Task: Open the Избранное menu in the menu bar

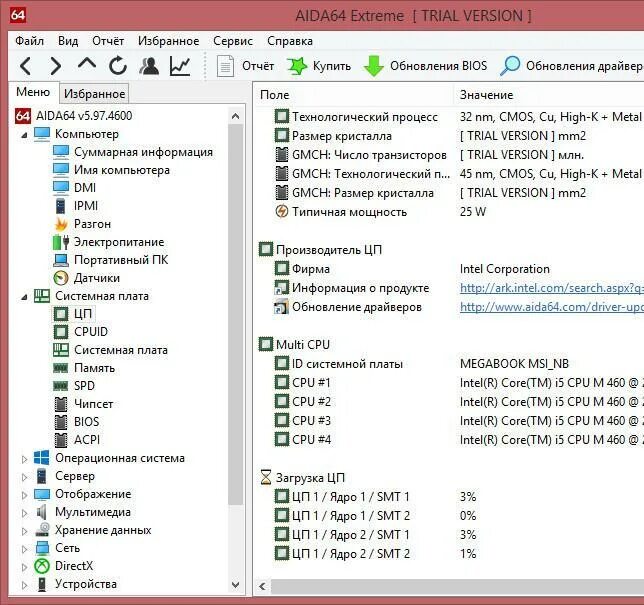Action: [x=168, y=41]
